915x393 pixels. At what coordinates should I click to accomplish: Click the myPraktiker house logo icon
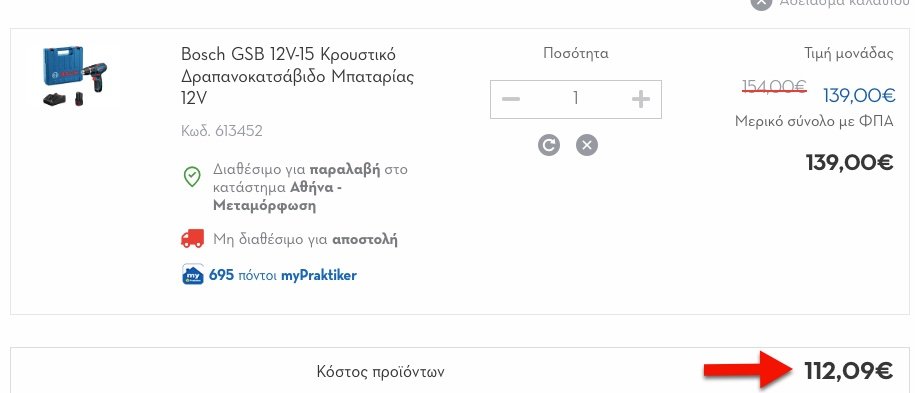[193, 274]
